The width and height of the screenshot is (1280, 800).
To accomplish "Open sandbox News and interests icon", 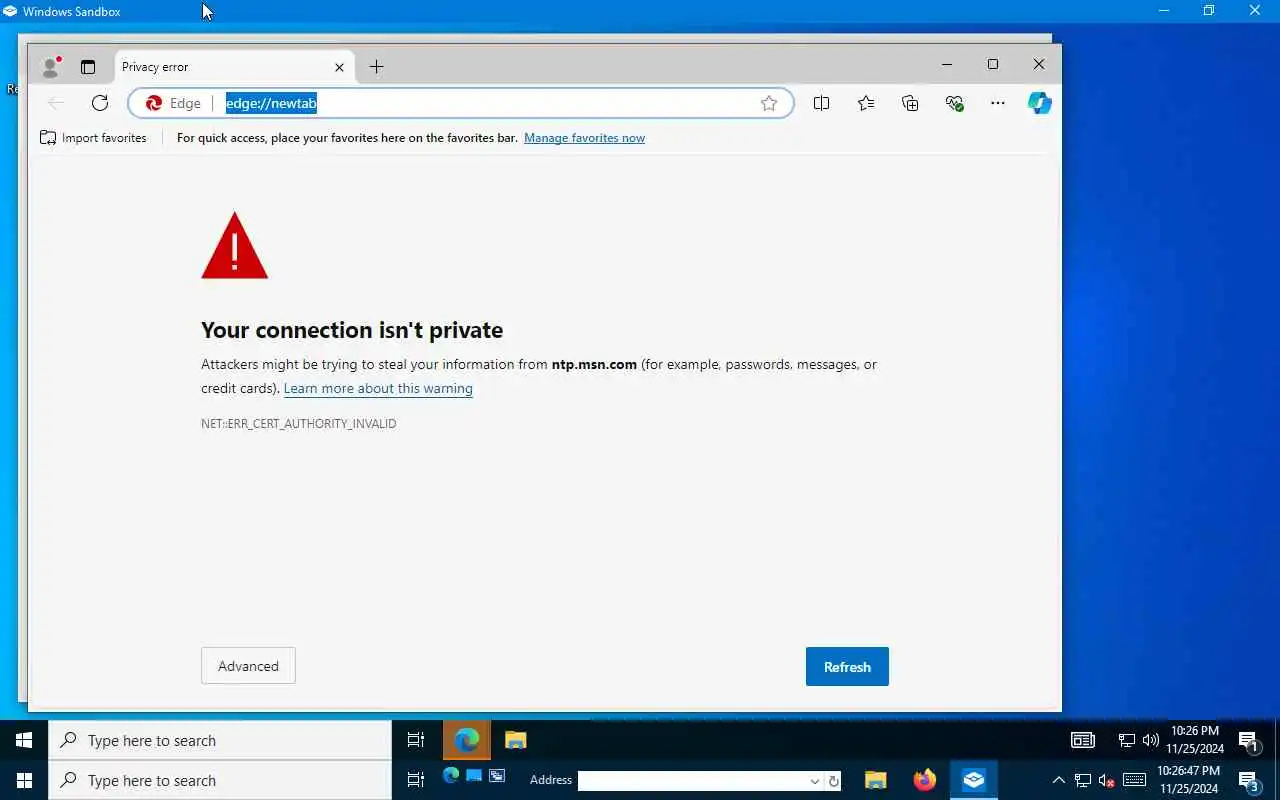I will 1083,740.
